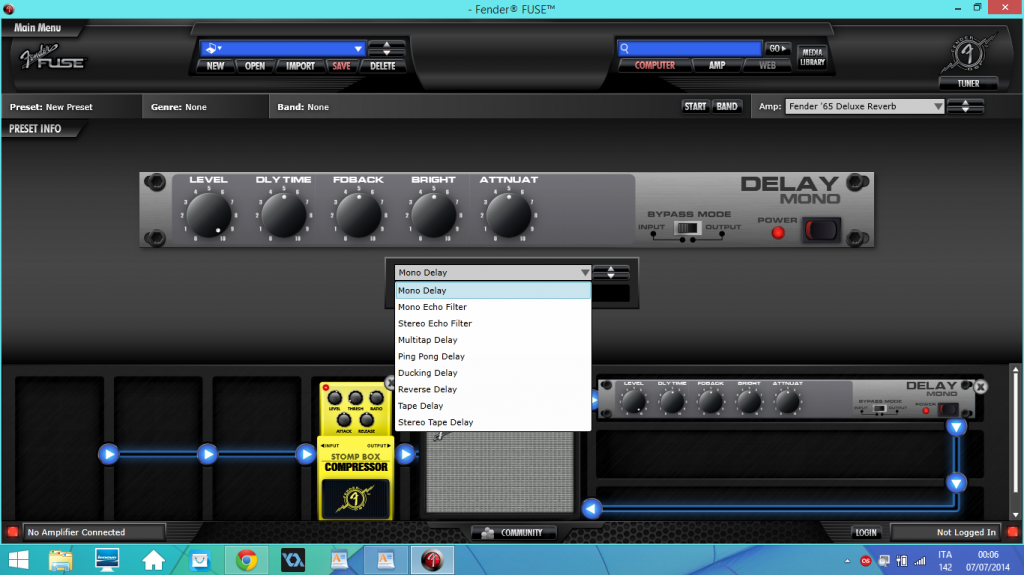Viewport: 1024px width, 575px height.
Task: Click the Windows Start button
Action: click(x=18, y=560)
